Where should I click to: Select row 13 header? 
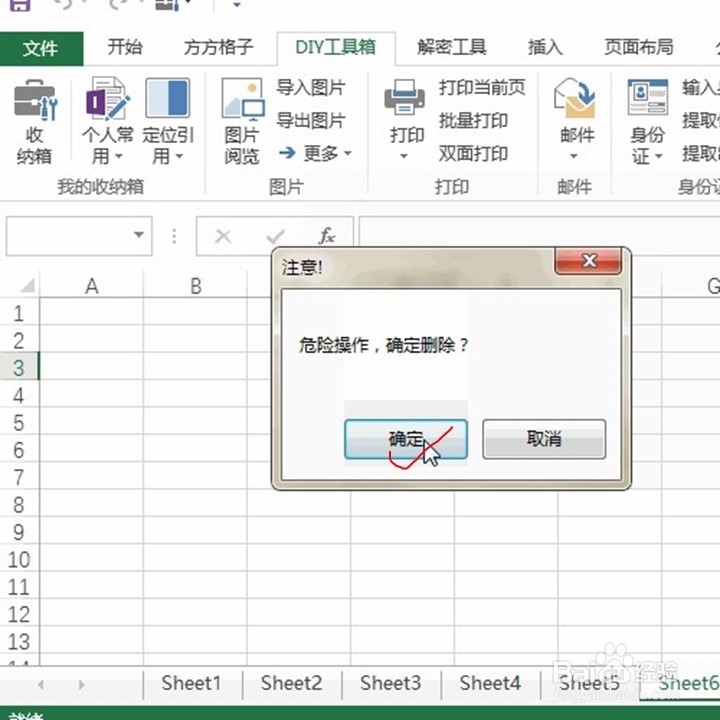pos(19,641)
